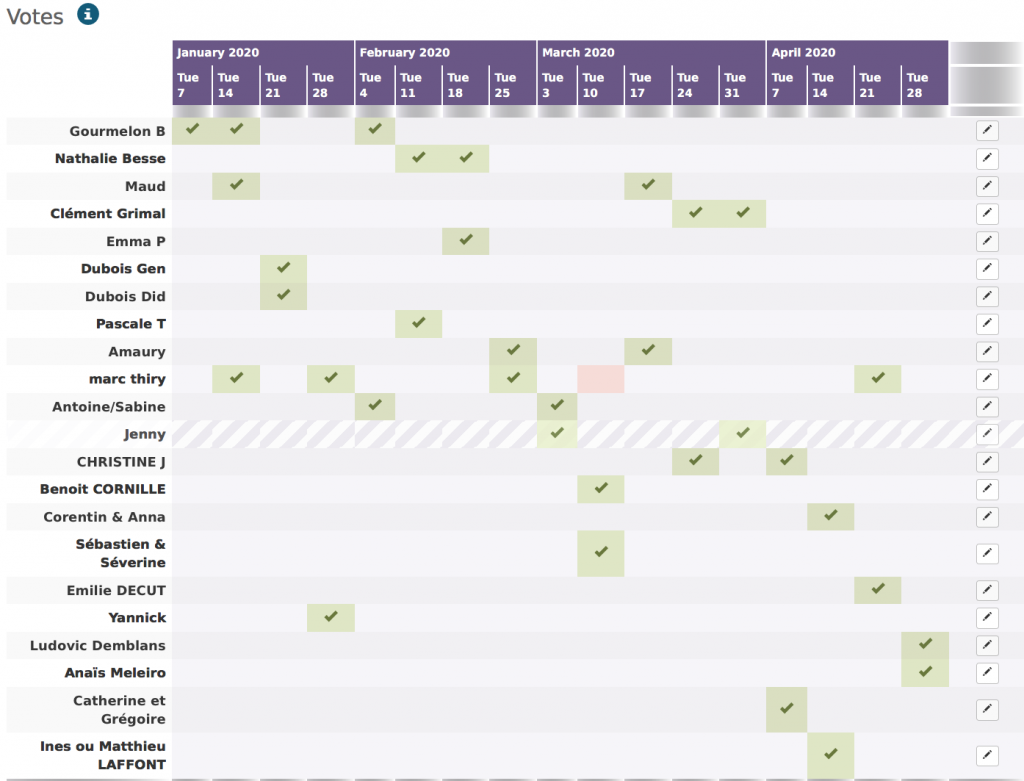
Task: Click Ludovic Demblans's Tue 28 April vote
Action: tap(925, 644)
